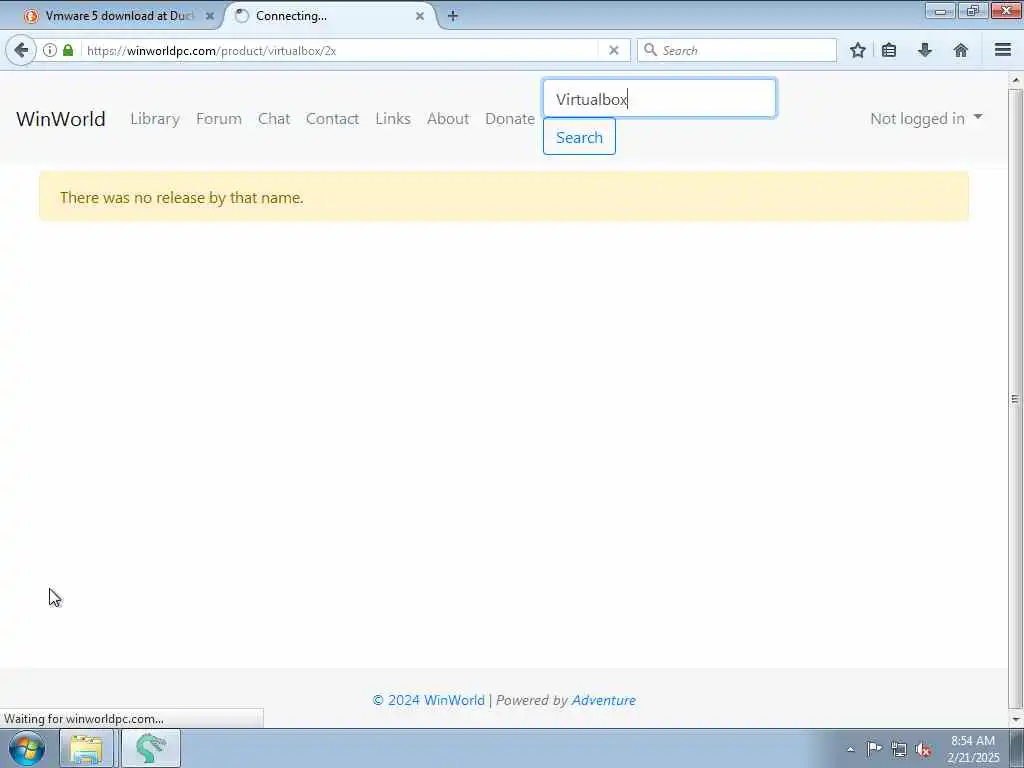Show hidden system tray icons
The image size is (1024, 768).
tap(850, 750)
